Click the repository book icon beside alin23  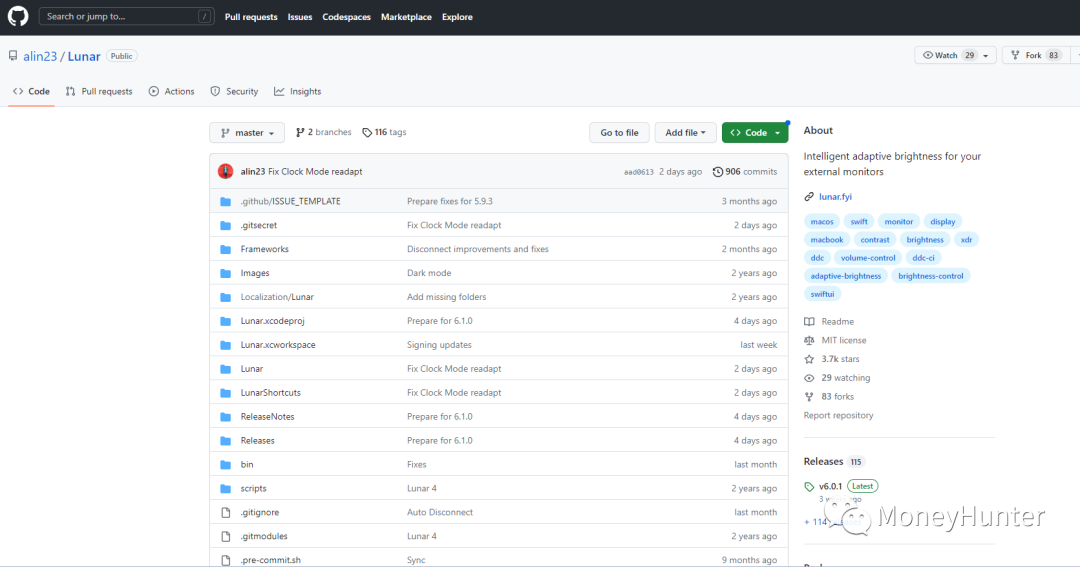pyautogui.click(x=13, y=56)
